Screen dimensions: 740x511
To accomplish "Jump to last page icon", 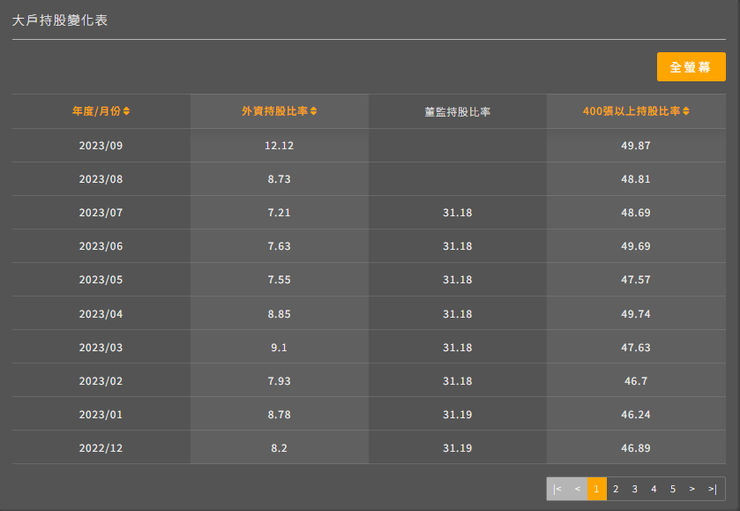I will pos(712,489).
